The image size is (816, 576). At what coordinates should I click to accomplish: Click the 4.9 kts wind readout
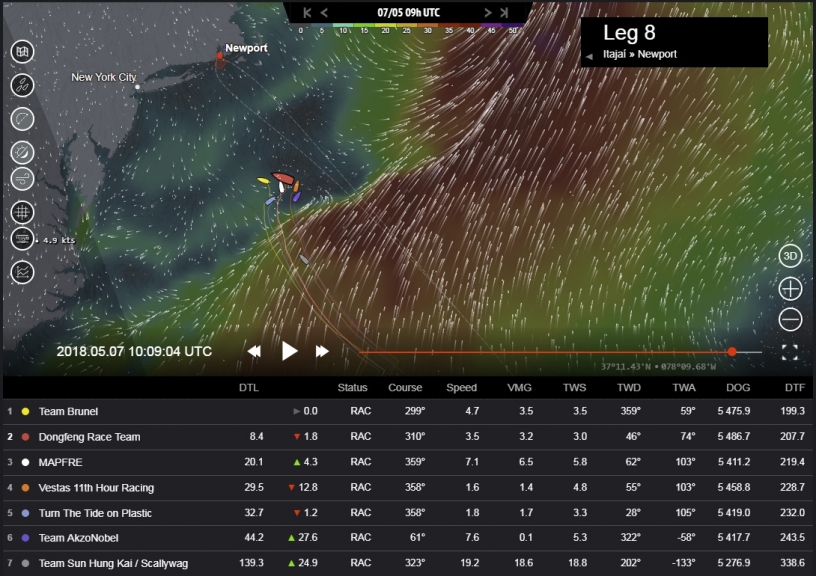(59, 240)
